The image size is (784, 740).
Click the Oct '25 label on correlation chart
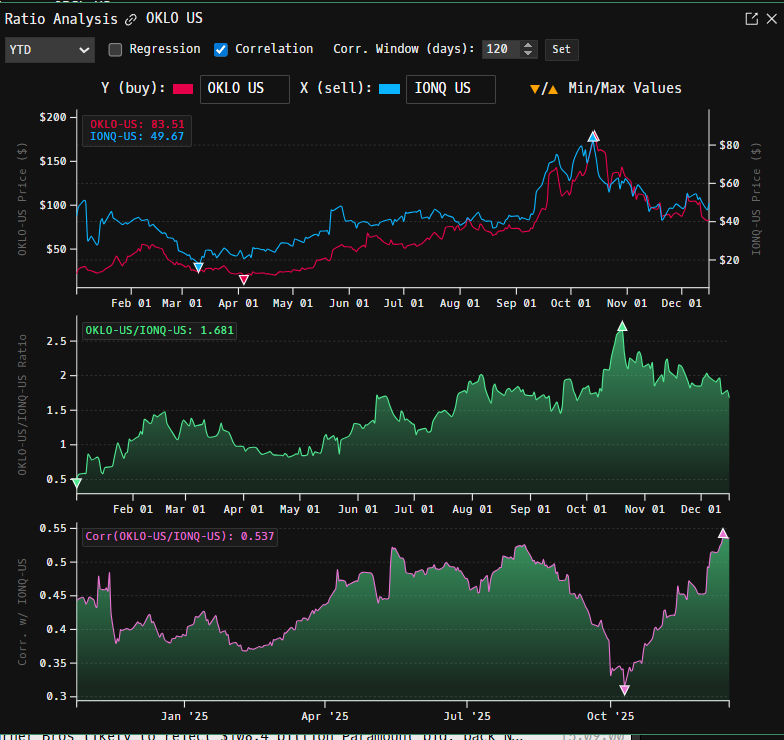(610, 716)
